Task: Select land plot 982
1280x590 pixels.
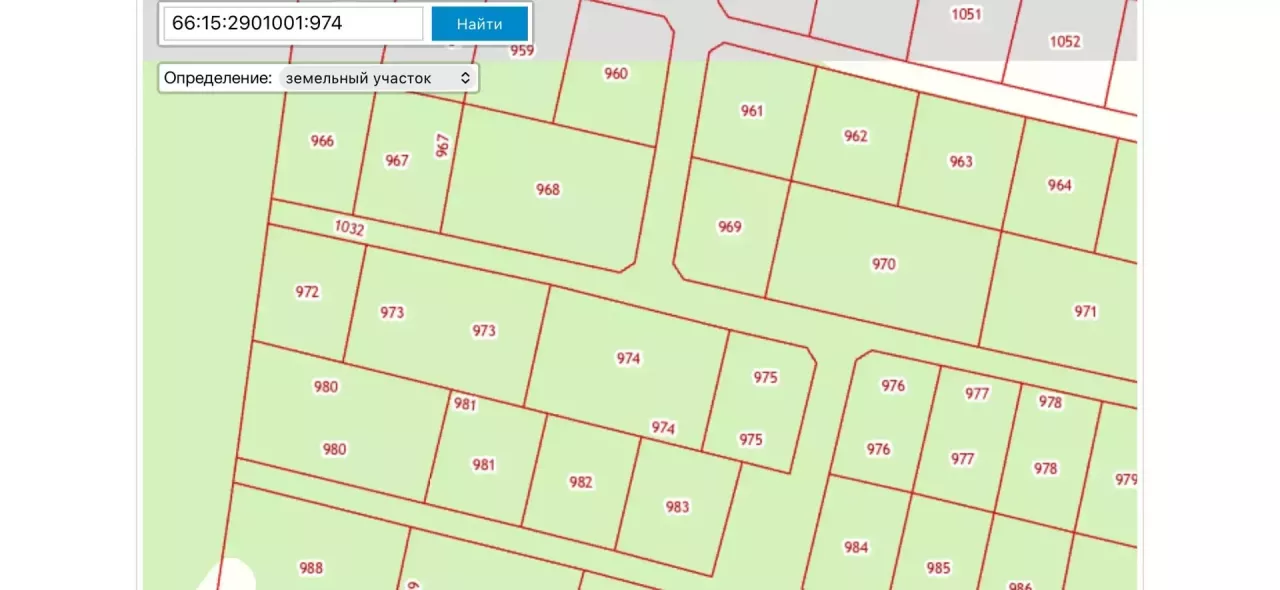Action: 581,482
